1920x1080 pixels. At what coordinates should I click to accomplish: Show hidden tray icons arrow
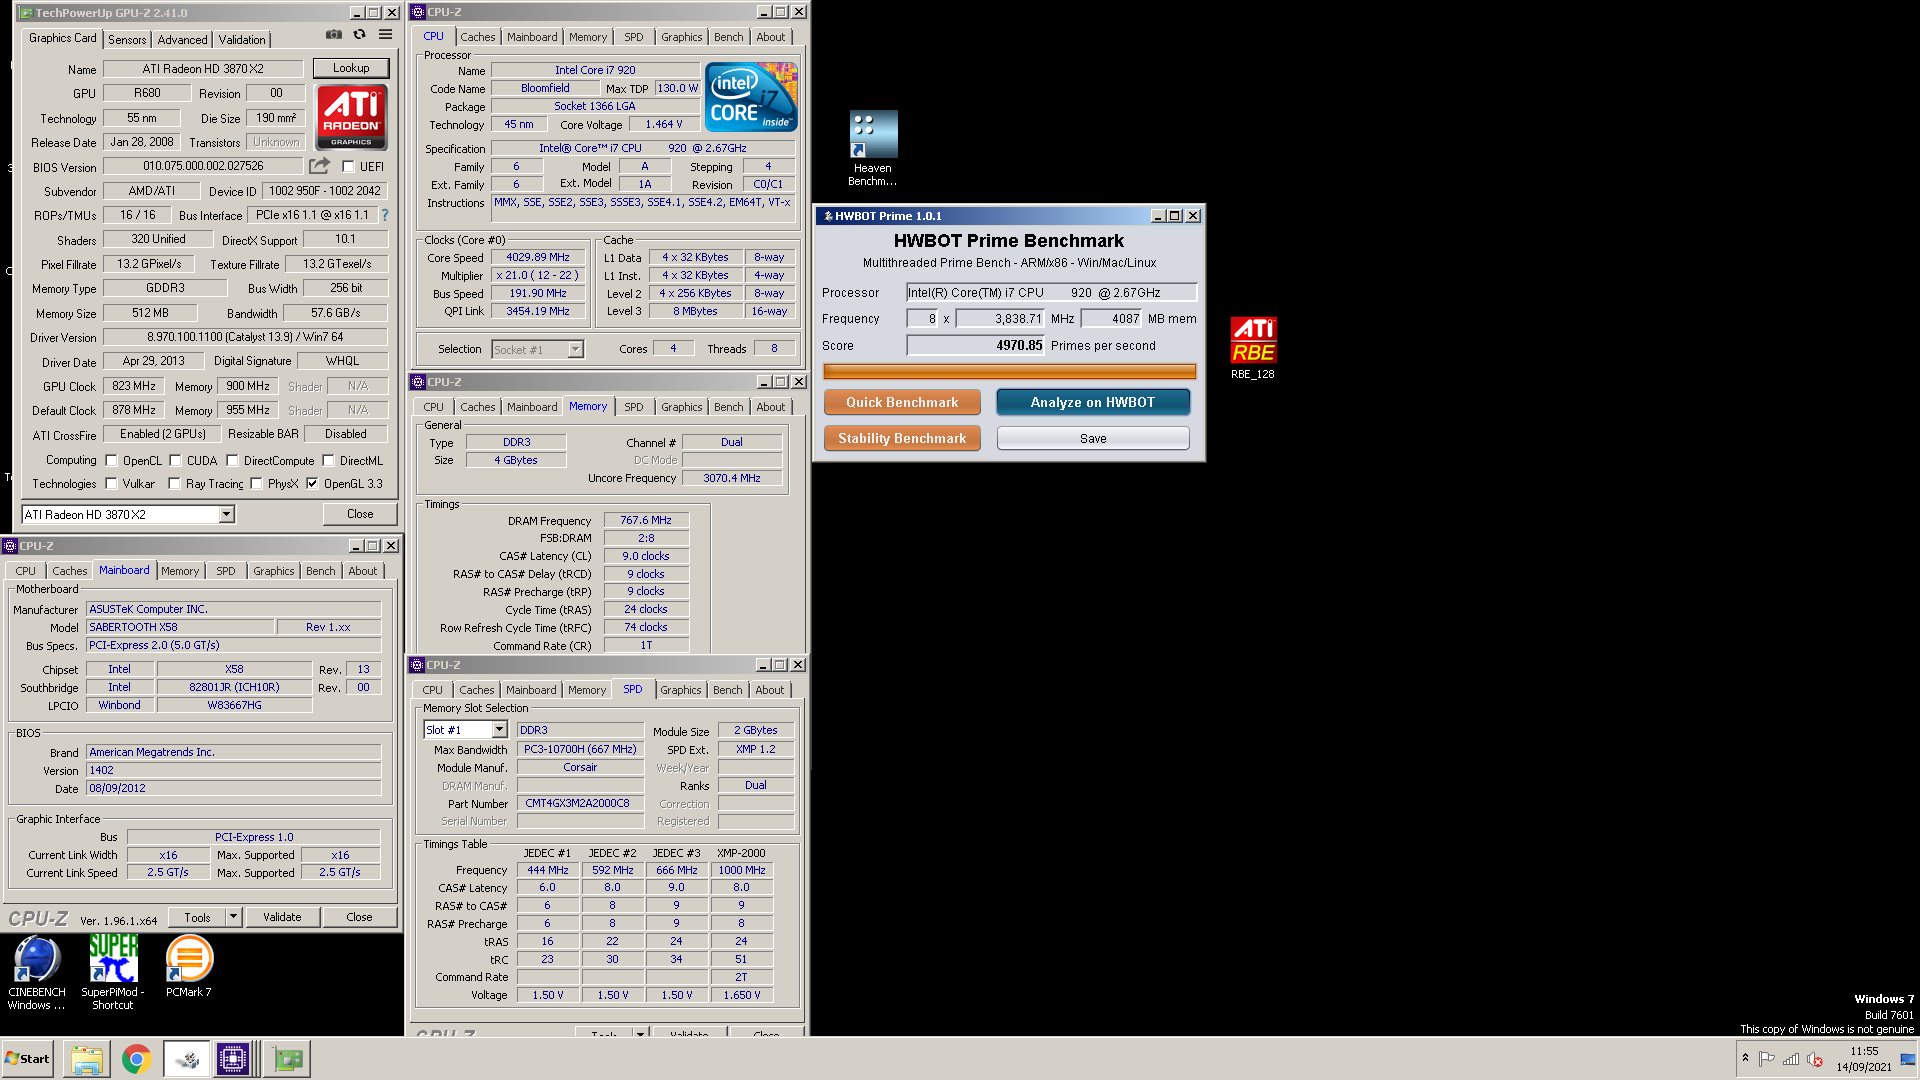(x=1745, y=1058)
